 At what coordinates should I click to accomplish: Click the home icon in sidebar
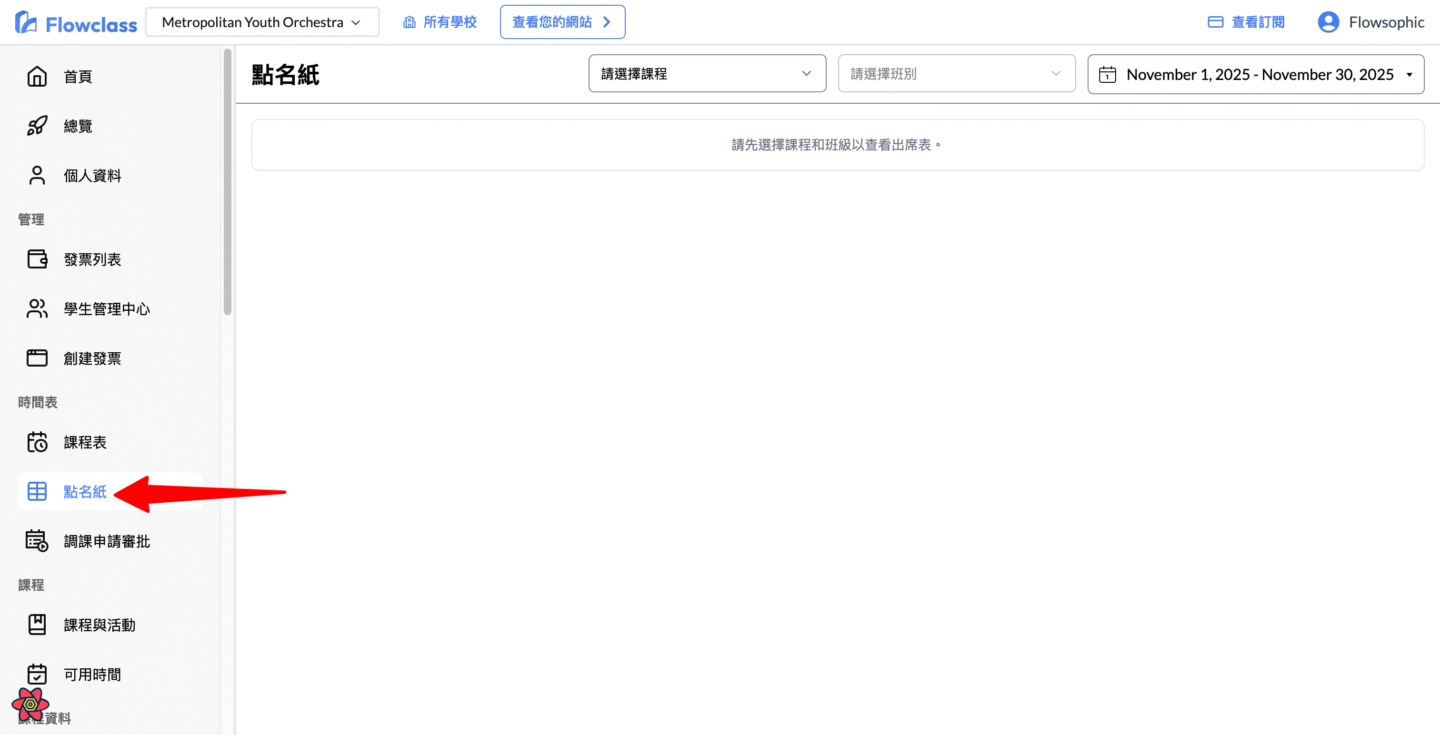pyautogui.click(x=37, y=77)
